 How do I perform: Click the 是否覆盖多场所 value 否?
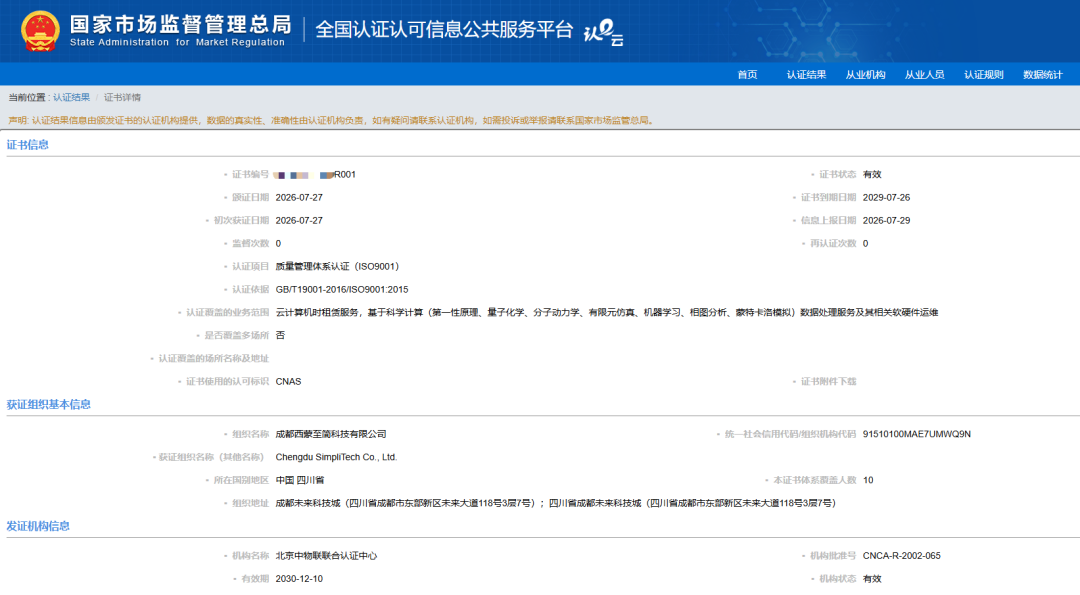click(280, 335)
